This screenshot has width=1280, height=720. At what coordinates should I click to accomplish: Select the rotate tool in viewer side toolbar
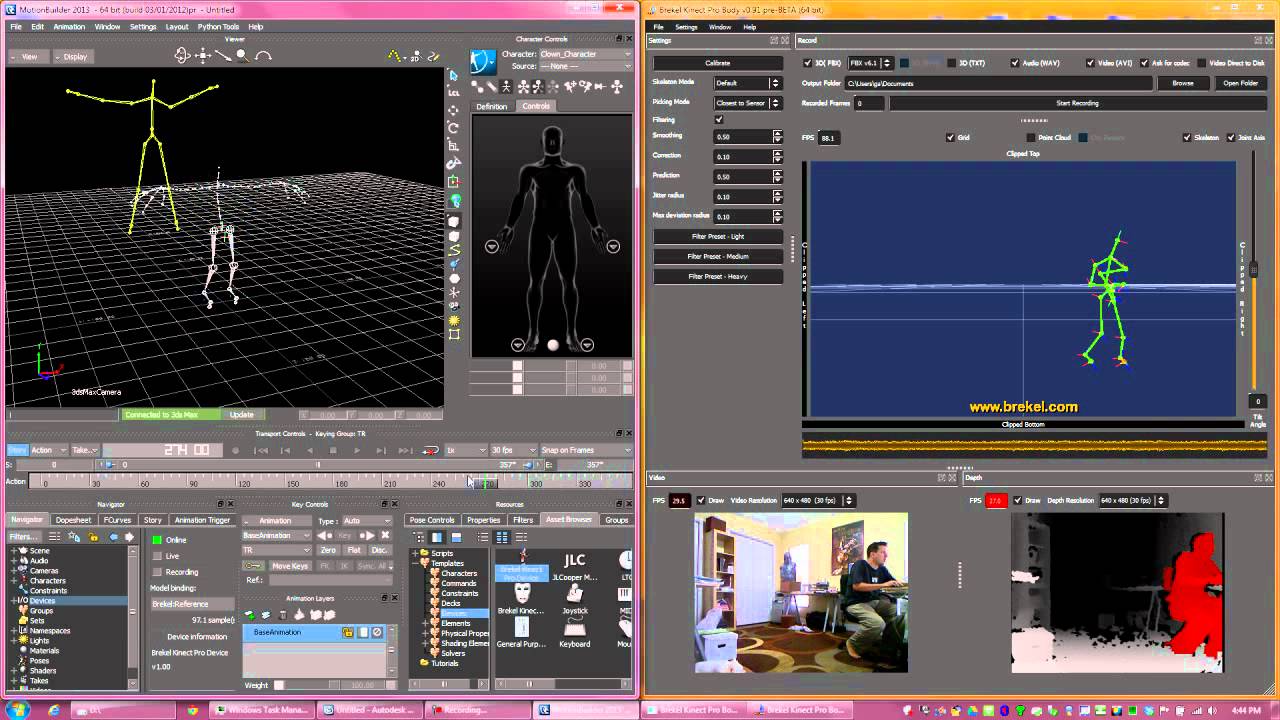click(x=454, y=128)
